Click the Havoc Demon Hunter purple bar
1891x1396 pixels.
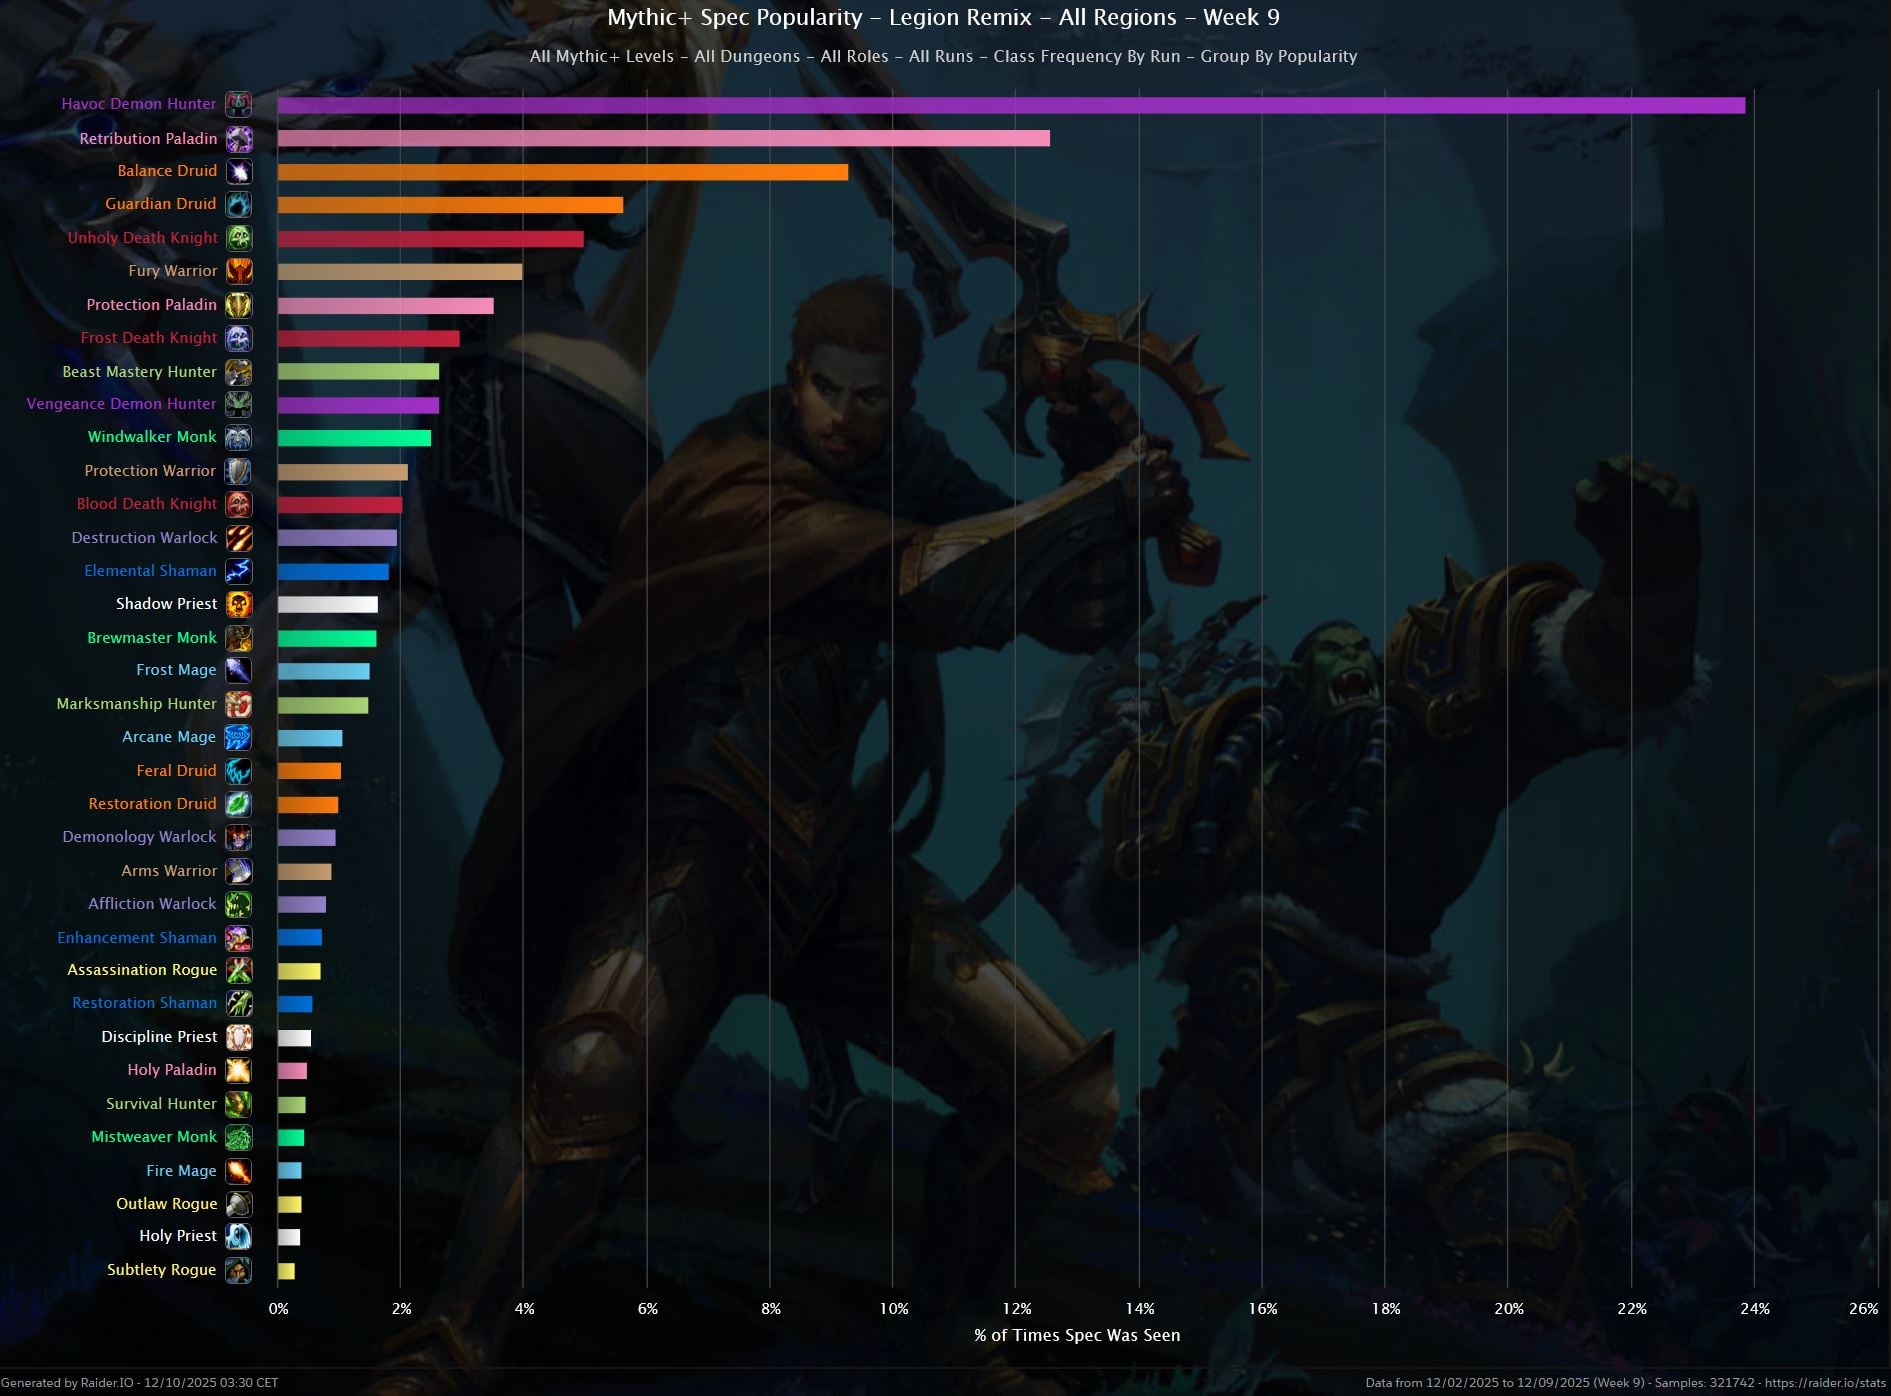[1010, 105]
